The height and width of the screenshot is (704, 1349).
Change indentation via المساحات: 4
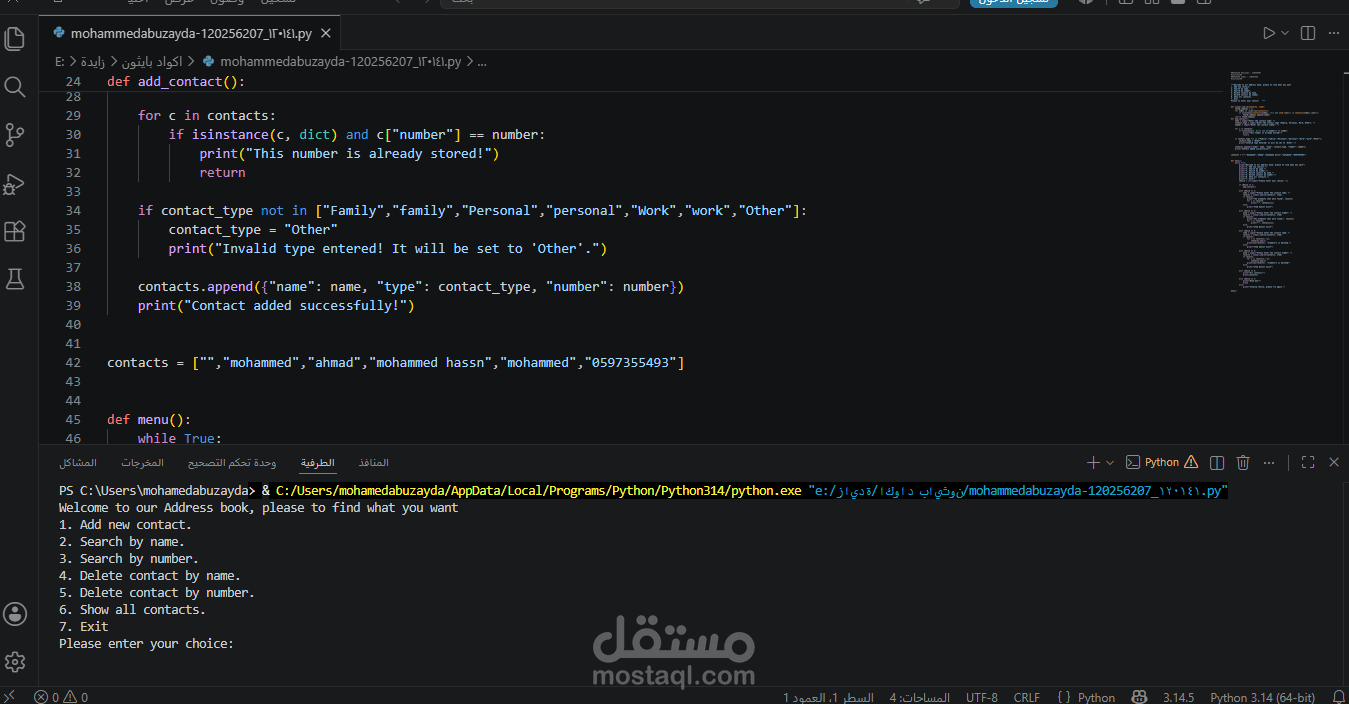coord(920,697)
